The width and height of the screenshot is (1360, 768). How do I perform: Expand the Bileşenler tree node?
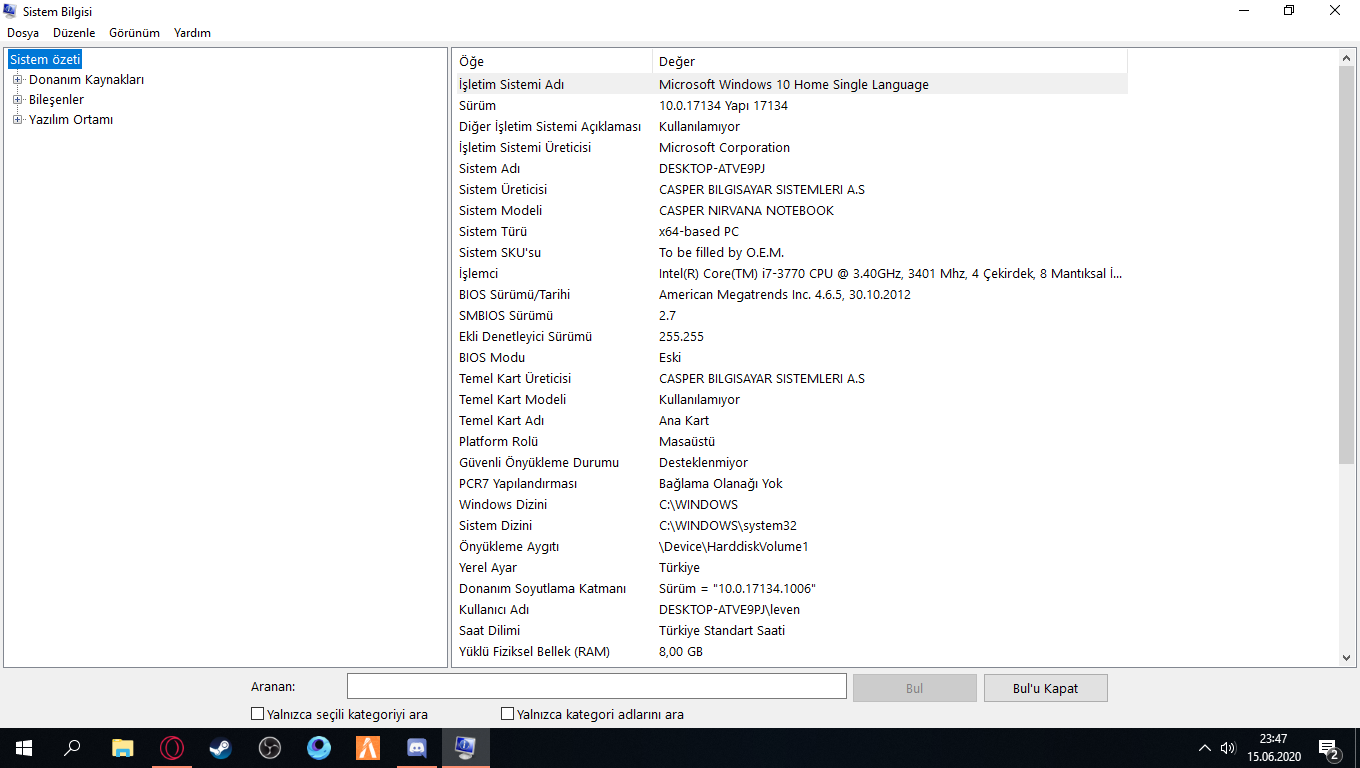pyautogui.click(x=17, y=100)
